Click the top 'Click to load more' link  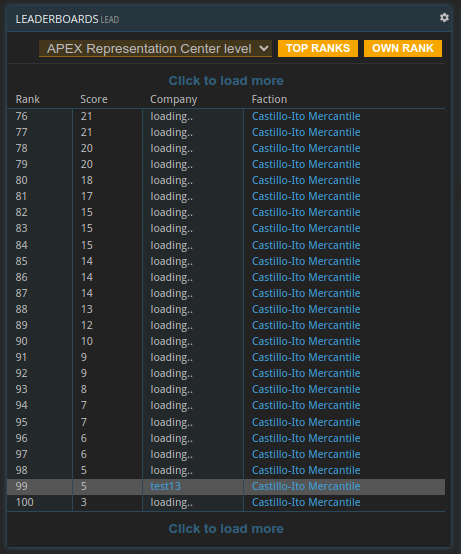click(x=226, y=81)
